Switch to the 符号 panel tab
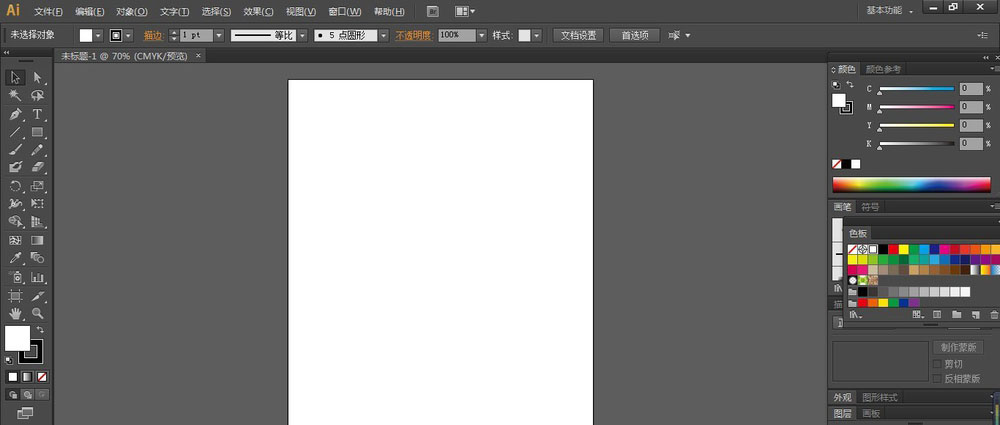Screen dimensions: 1000x425 [x=870, y=207]
